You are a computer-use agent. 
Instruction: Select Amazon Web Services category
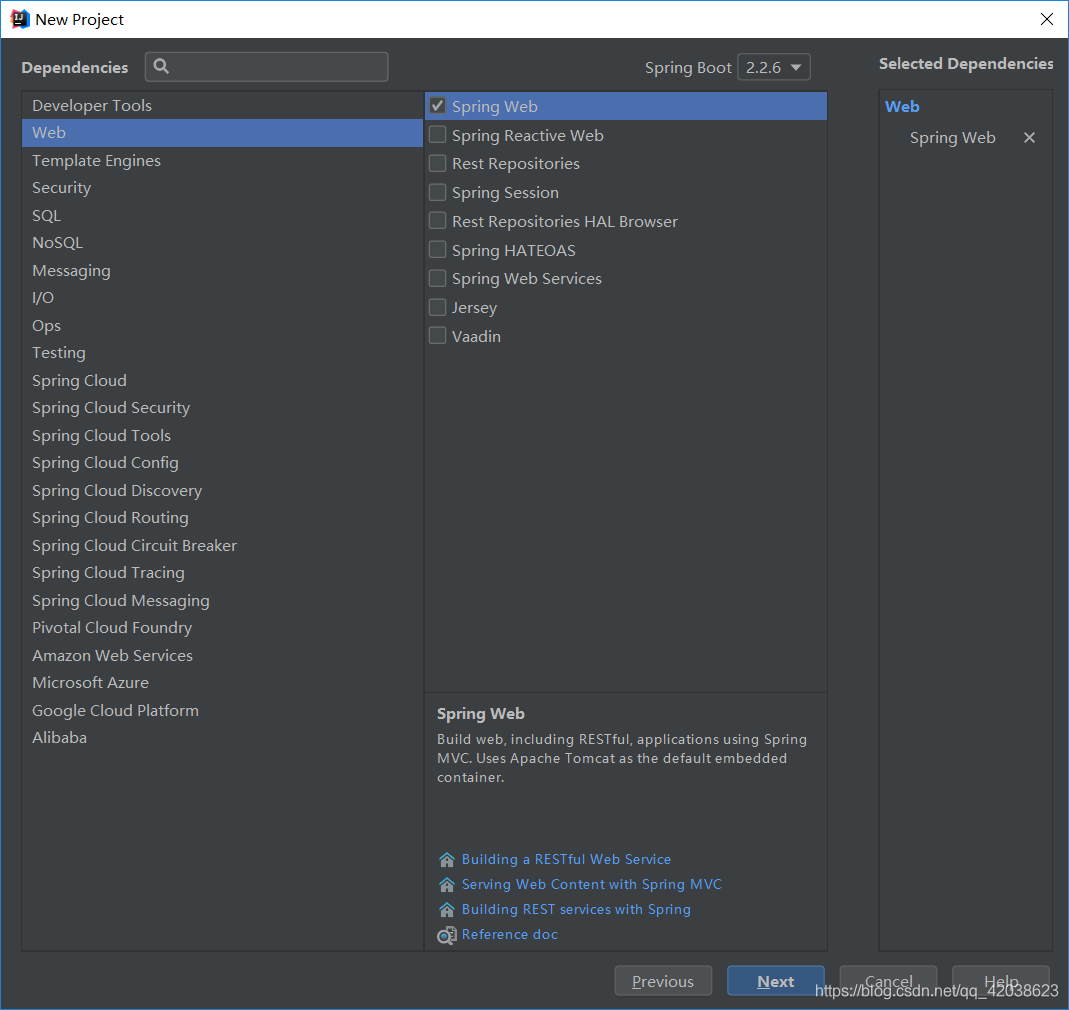click(222, 655)
